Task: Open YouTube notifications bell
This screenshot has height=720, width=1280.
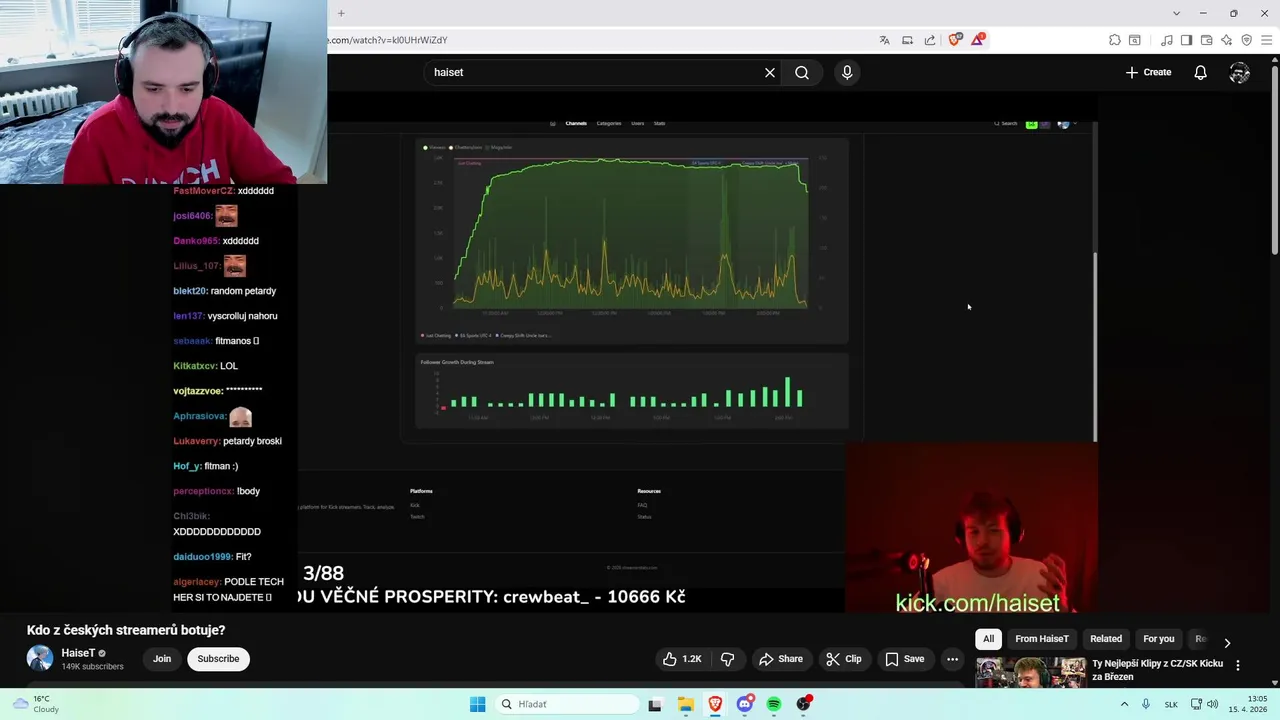Action: 1200,72
